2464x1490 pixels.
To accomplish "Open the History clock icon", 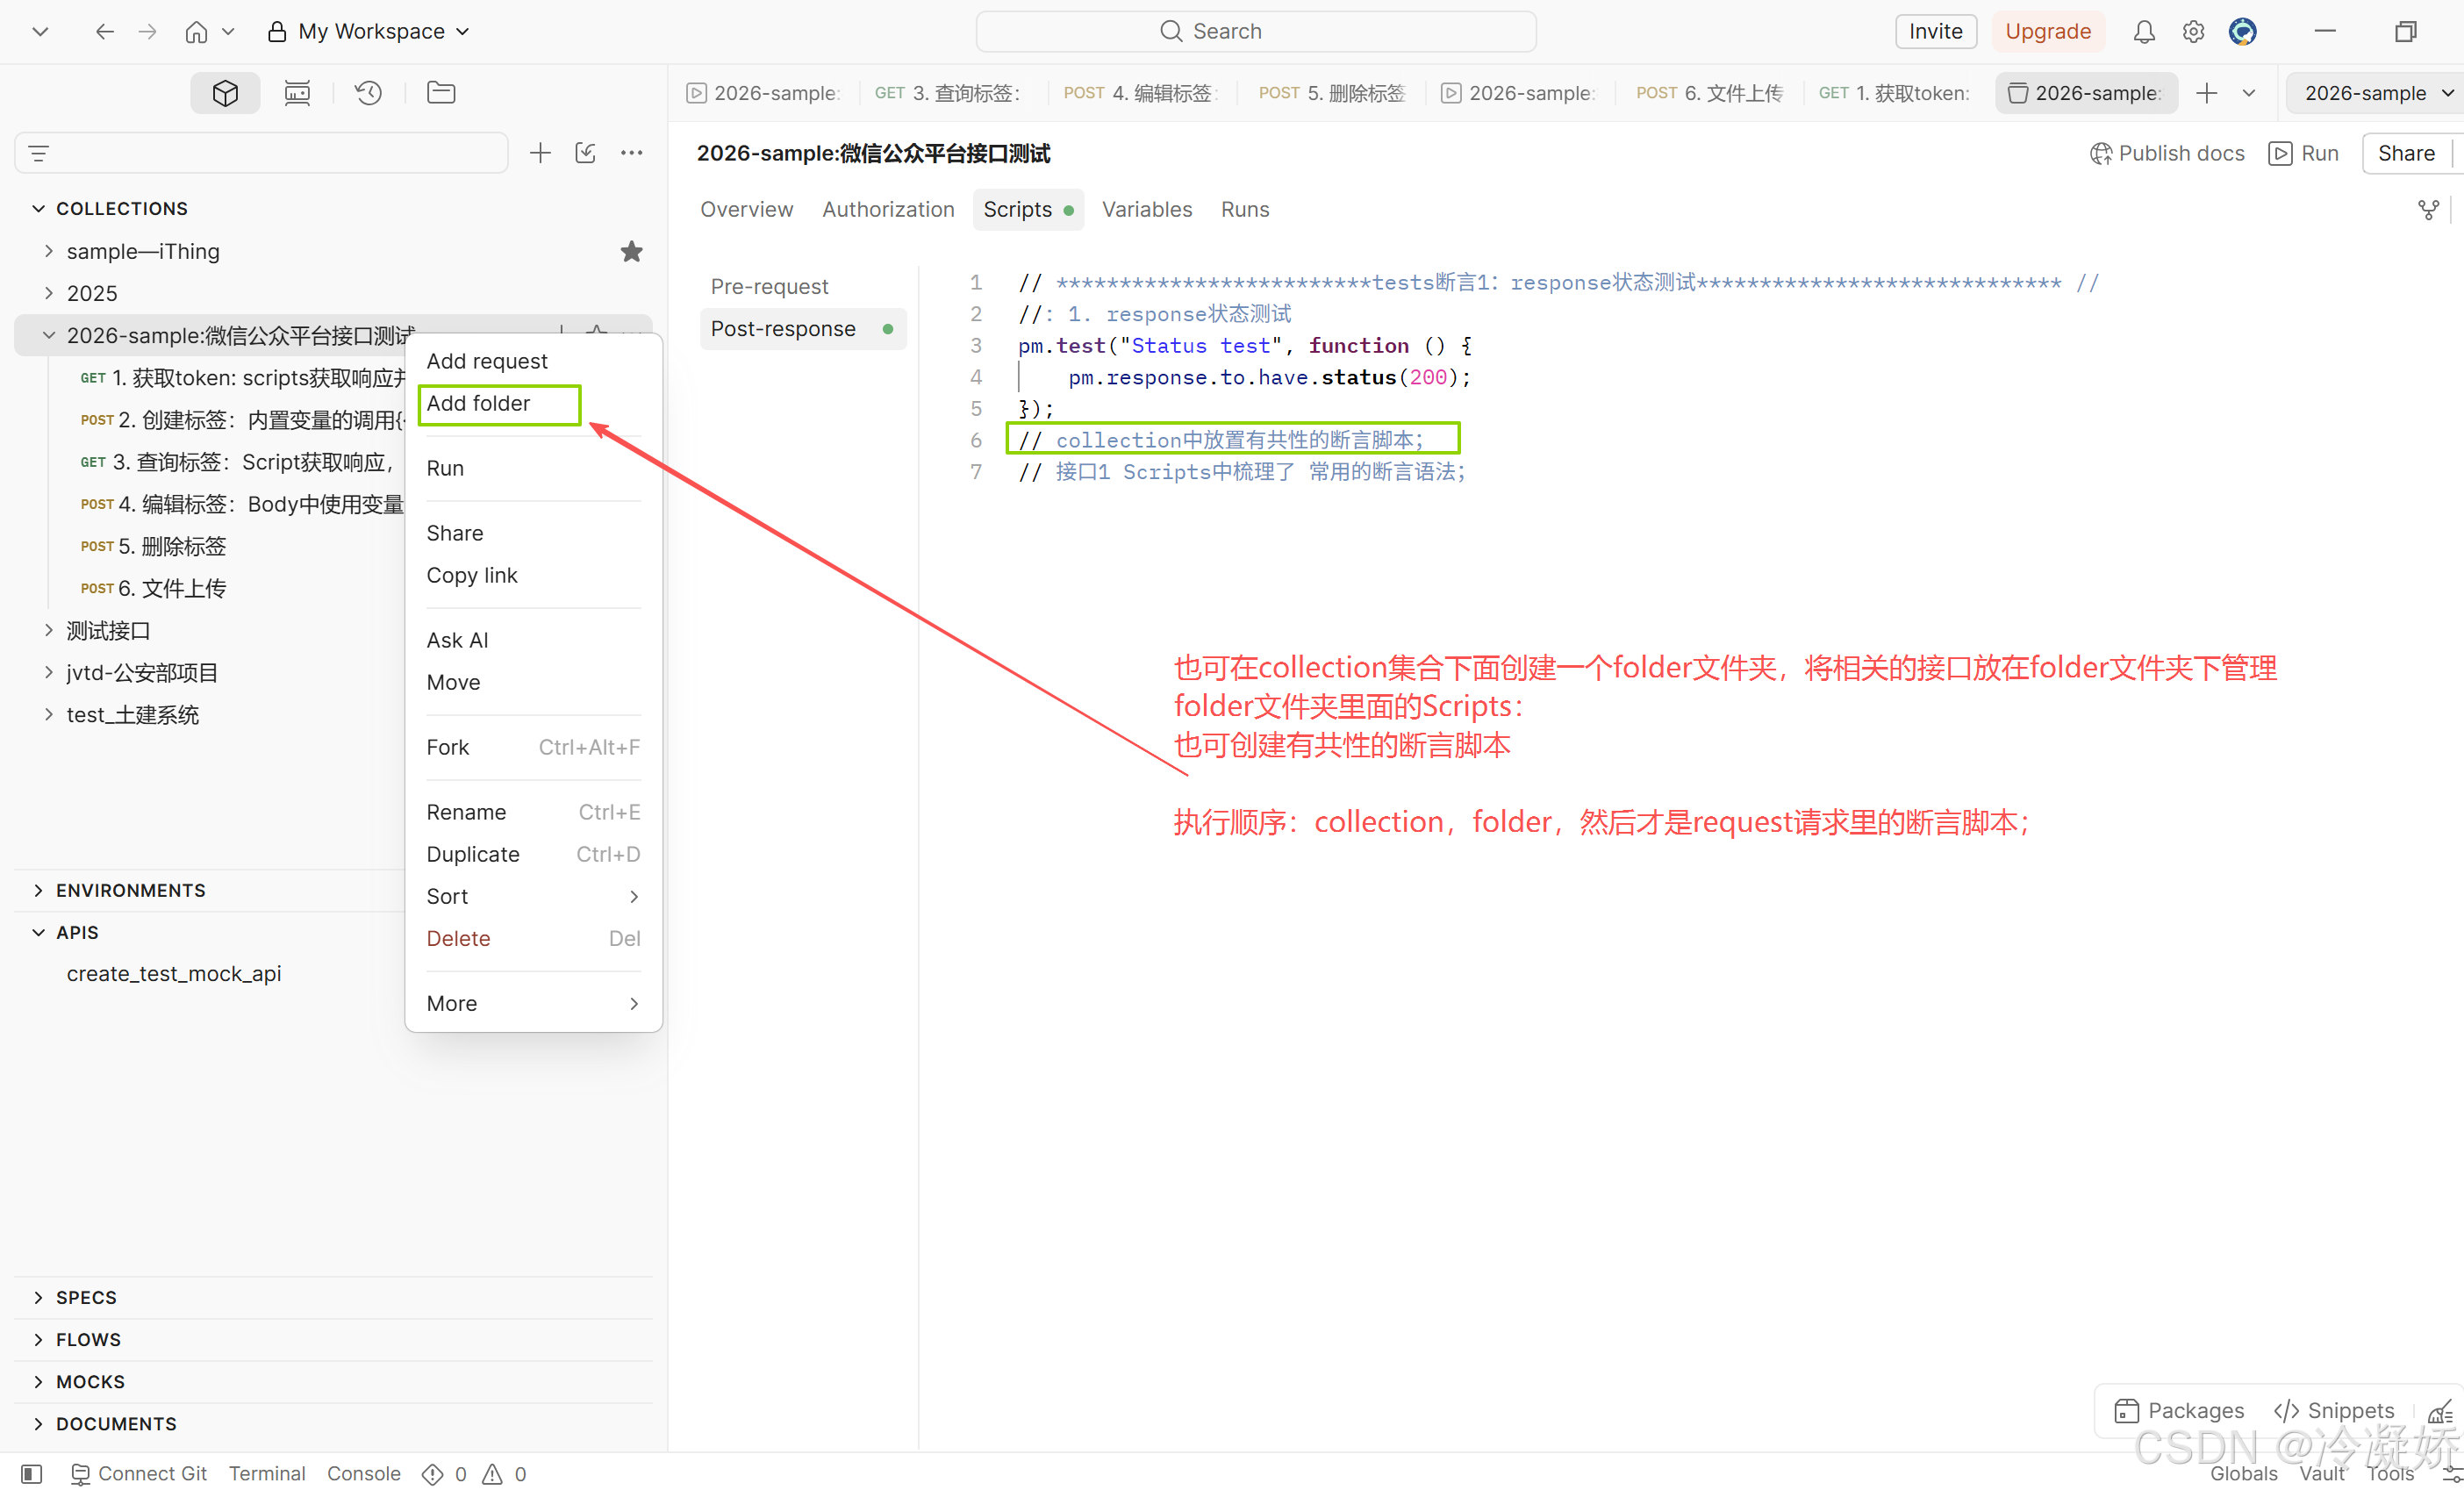I will [x=368, y=93].
